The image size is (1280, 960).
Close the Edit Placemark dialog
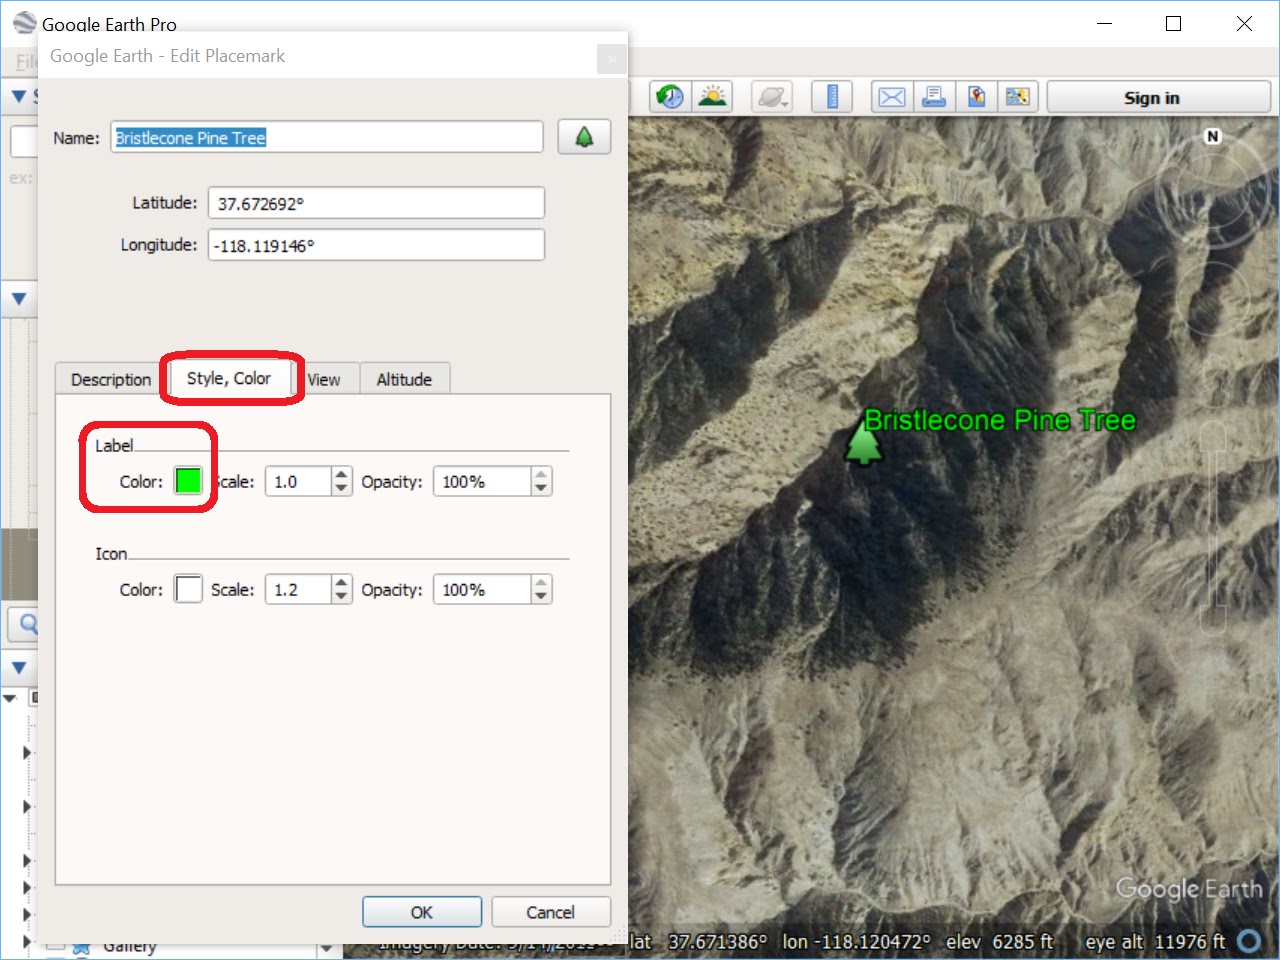[x=612, y=59]
